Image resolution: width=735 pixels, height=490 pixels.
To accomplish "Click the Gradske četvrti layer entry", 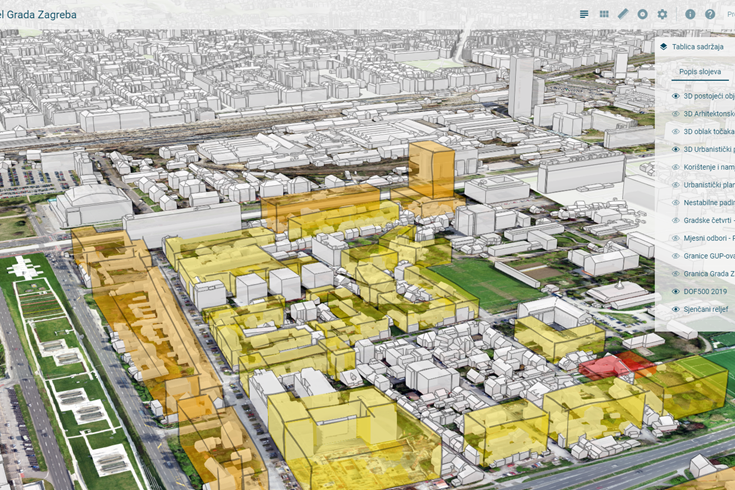I will [x=709, y=220].
